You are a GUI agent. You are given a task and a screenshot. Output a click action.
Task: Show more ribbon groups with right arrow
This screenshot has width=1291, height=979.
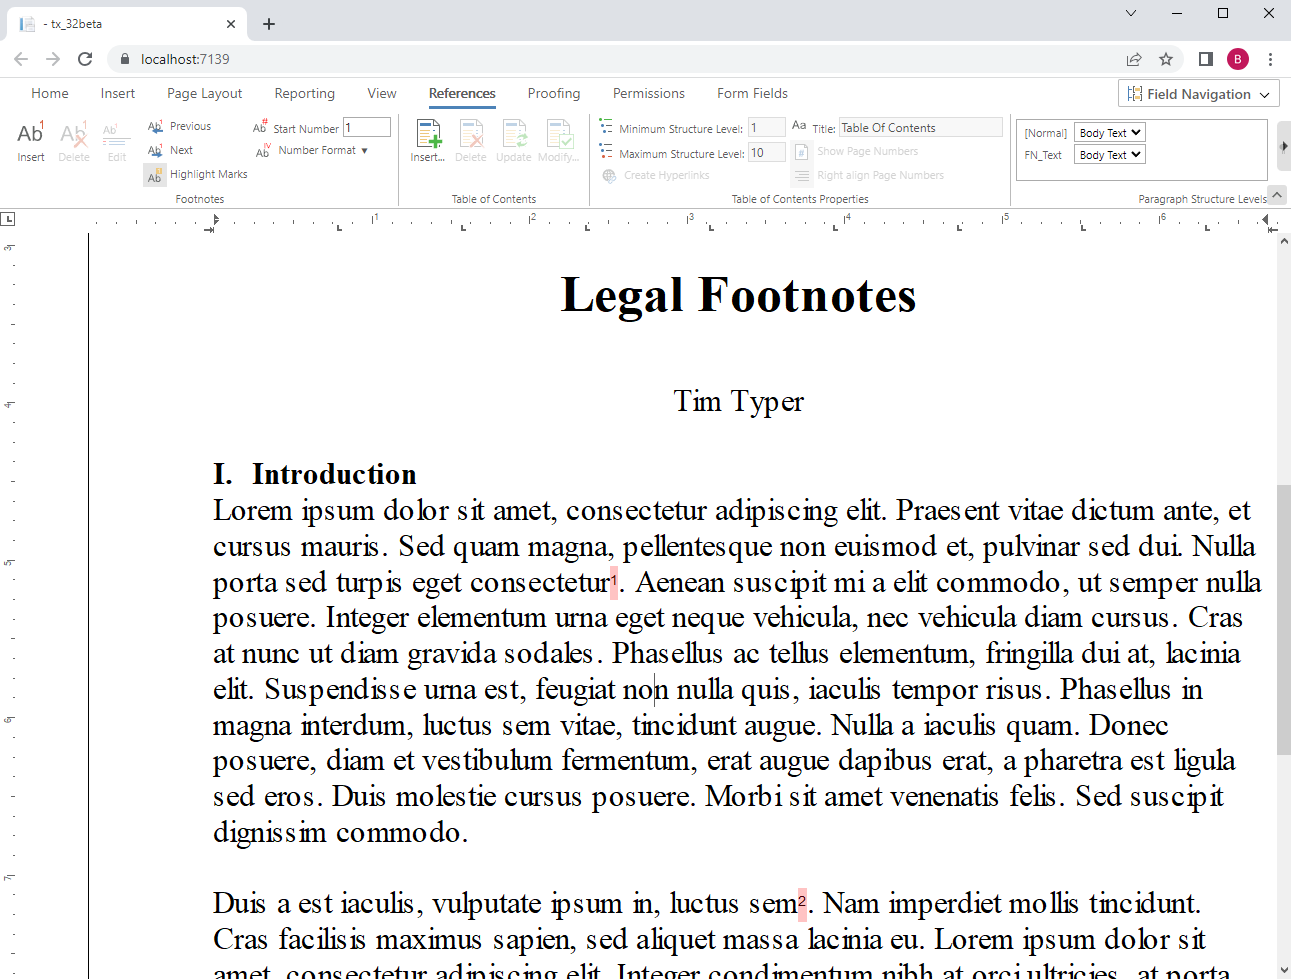click(x=1284, y=146)
